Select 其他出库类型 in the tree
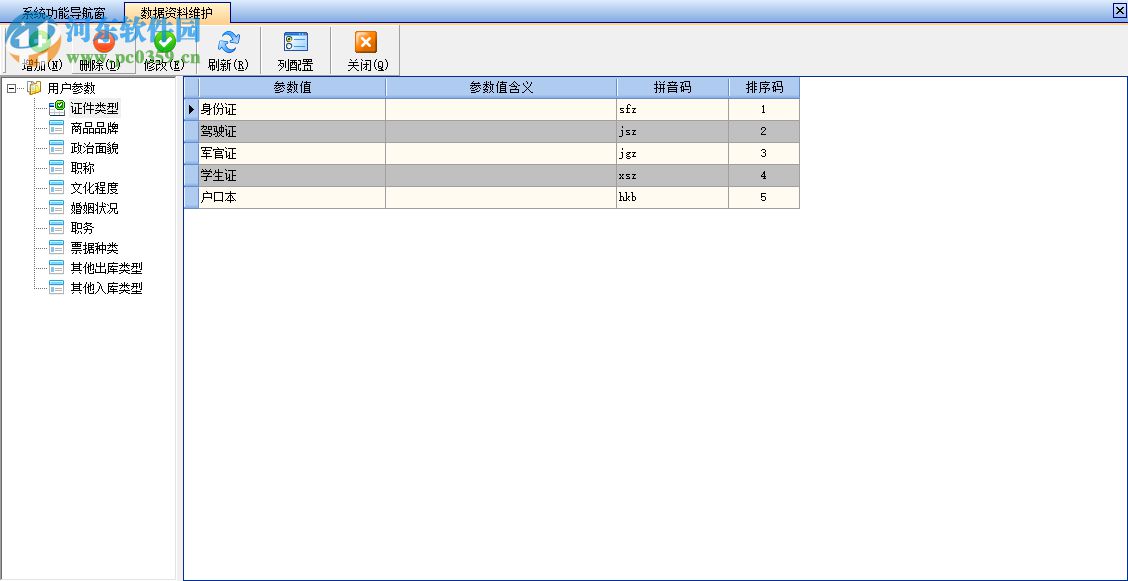 (106, 268)
